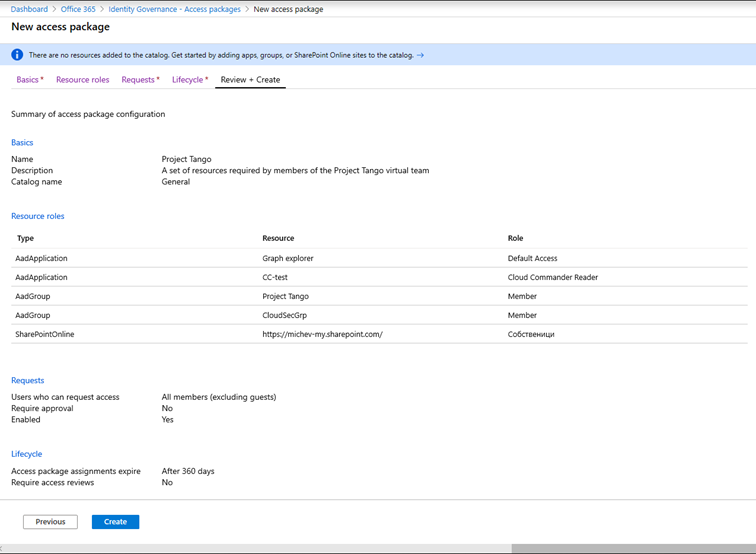The height and width of the screenshot is (554, 756).
Task: Open the Requests tab
Action: [x=140, y=80]
